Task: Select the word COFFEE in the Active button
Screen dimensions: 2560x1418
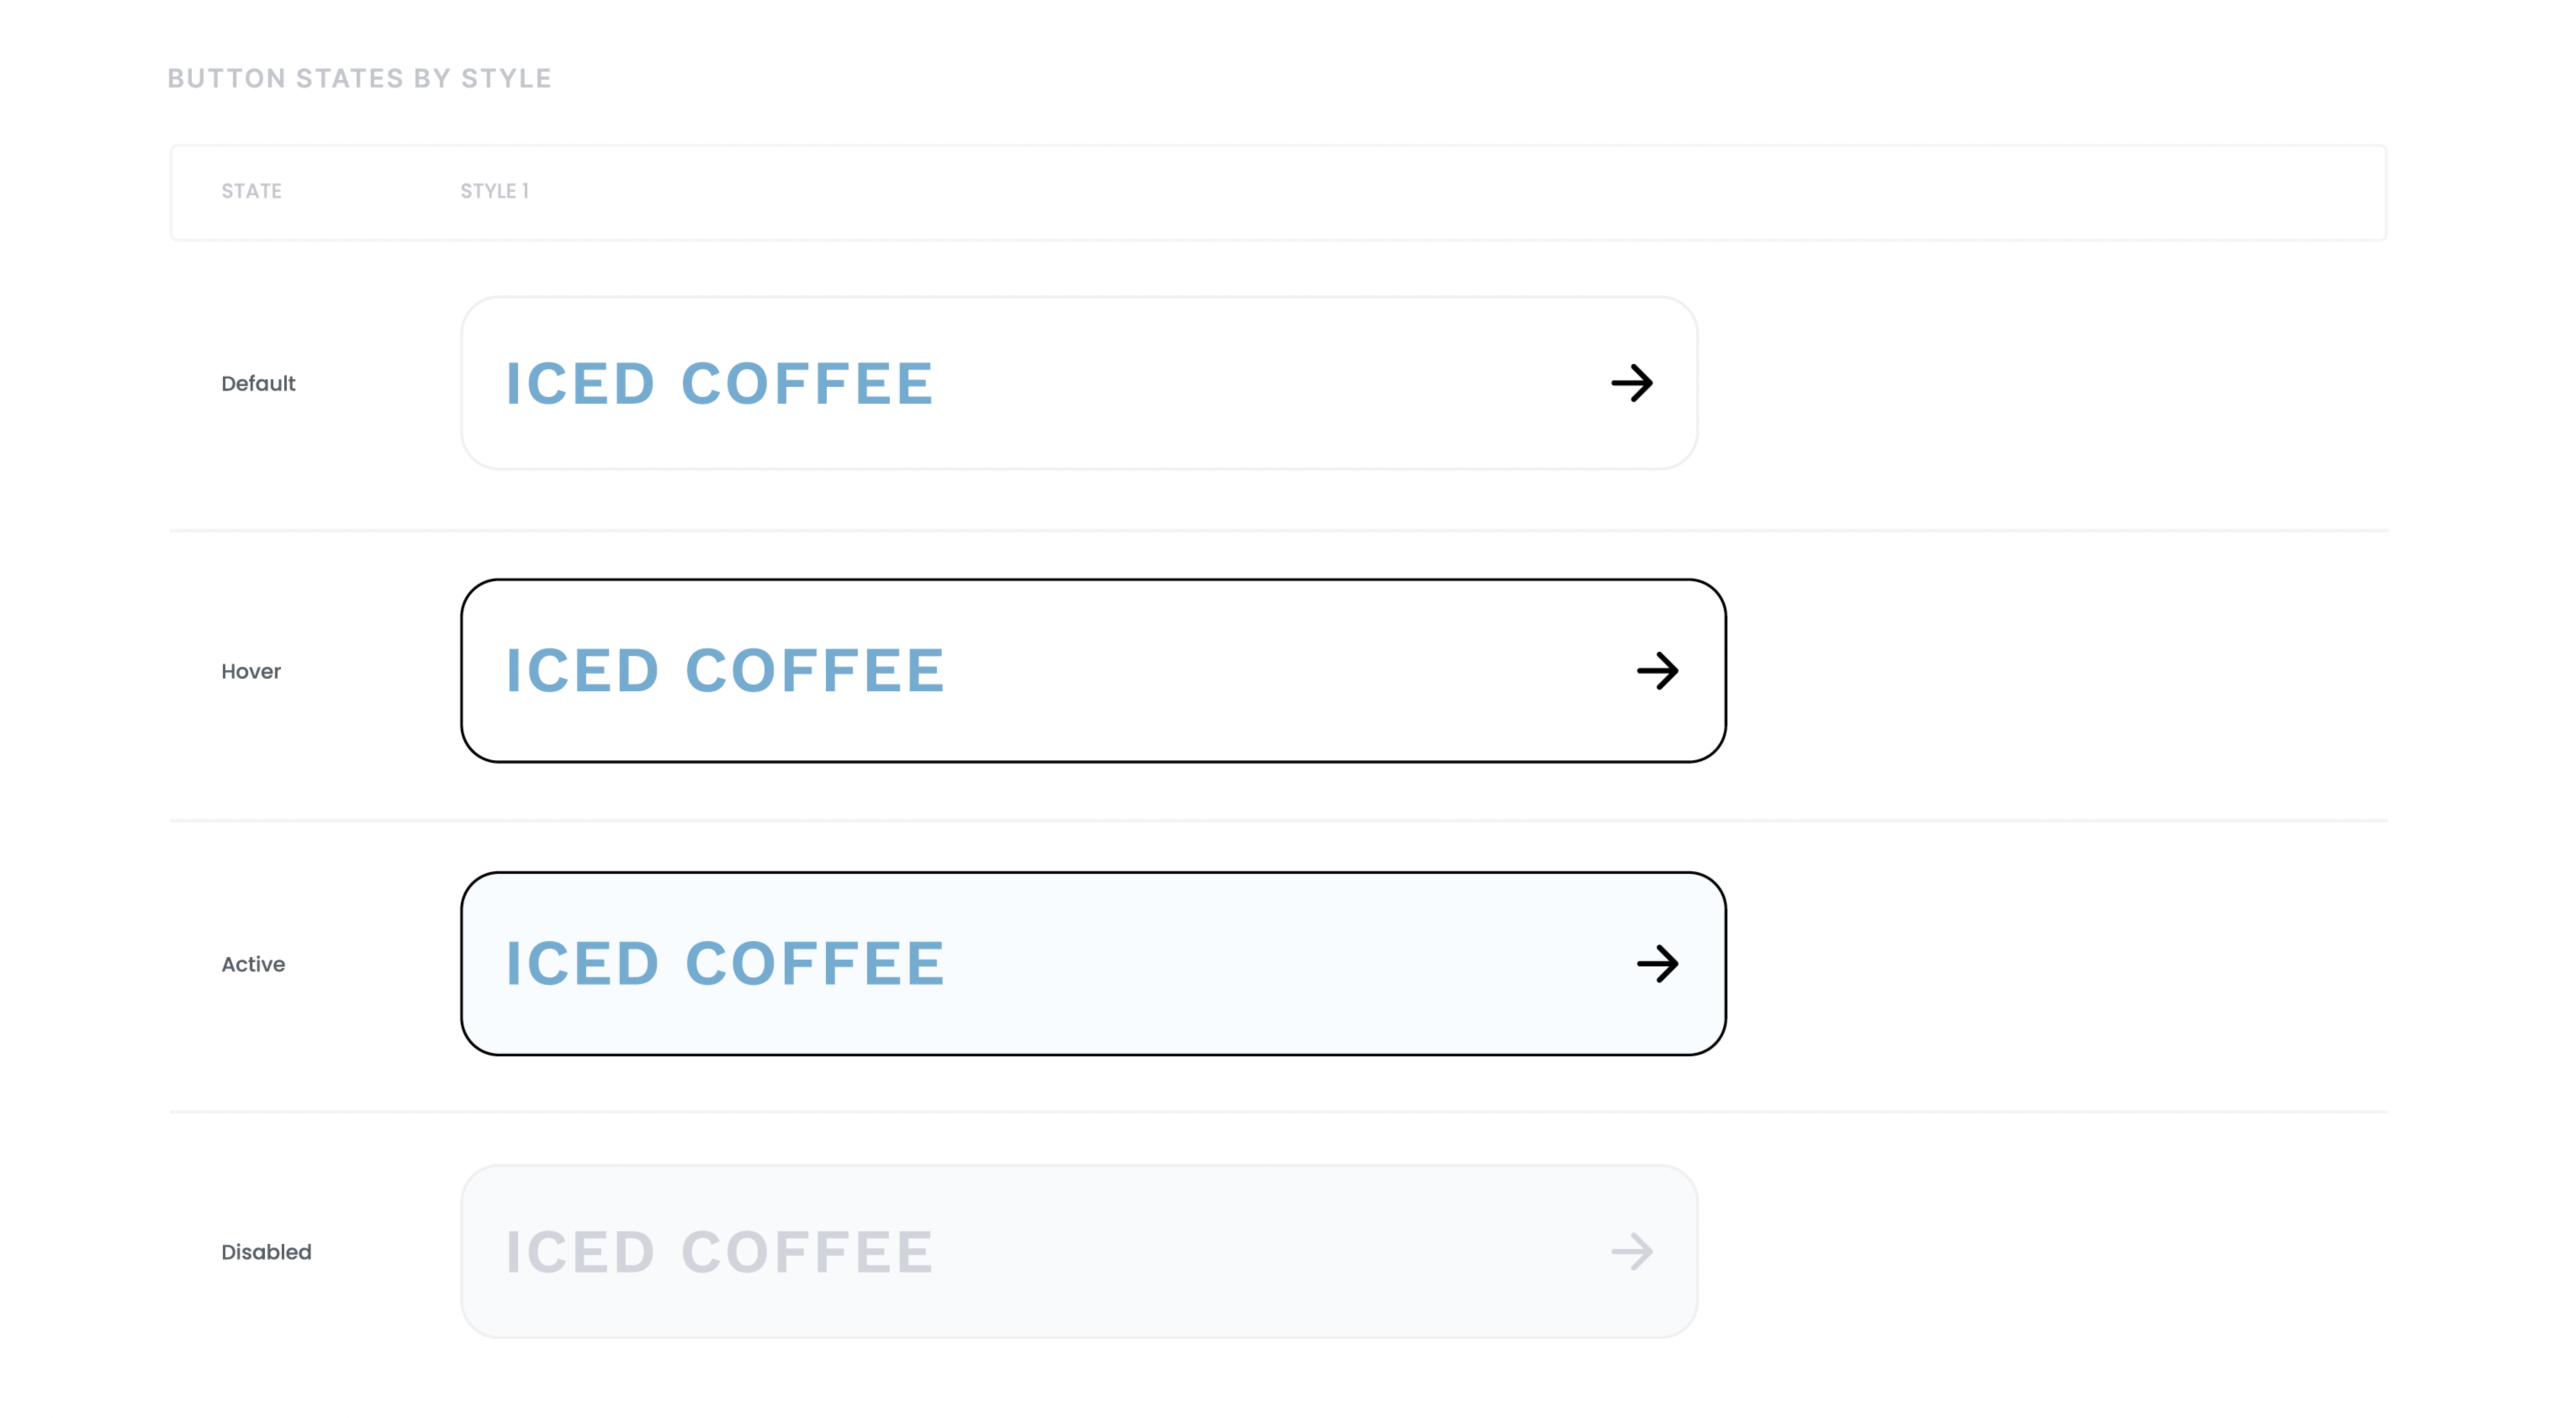Action: pos(815,964)
